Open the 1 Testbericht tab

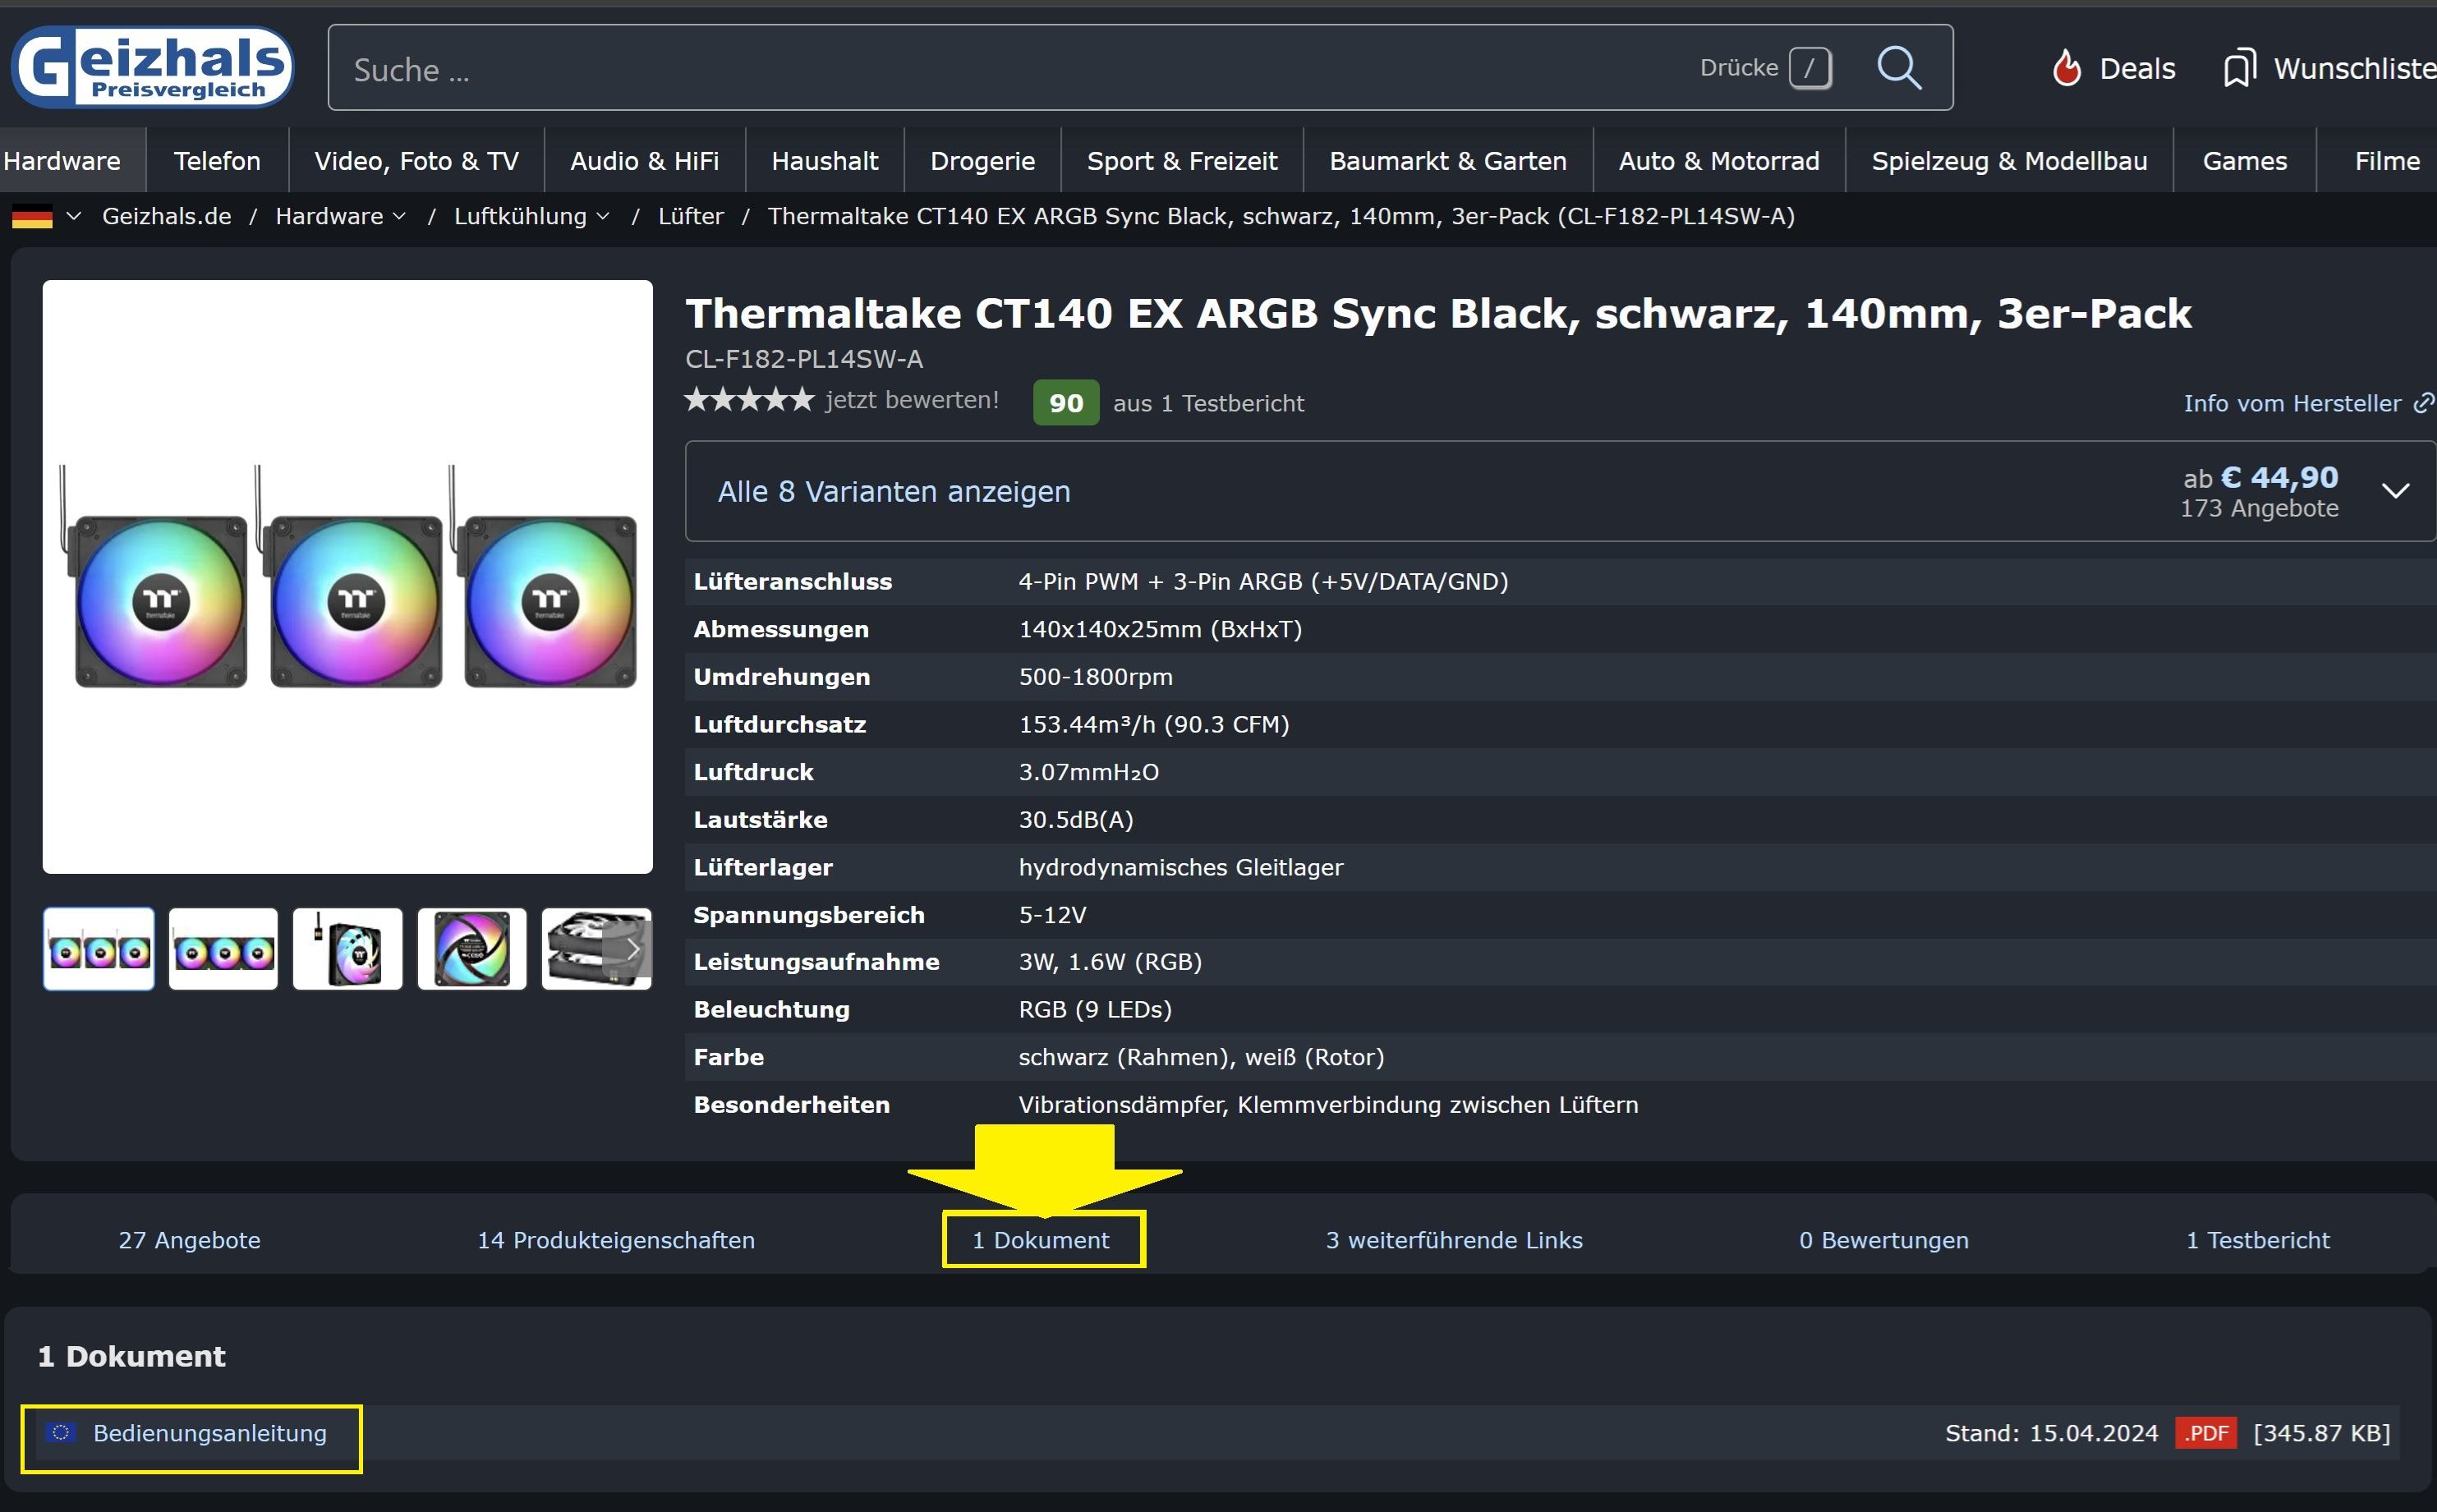(x=2257, y=1240)
